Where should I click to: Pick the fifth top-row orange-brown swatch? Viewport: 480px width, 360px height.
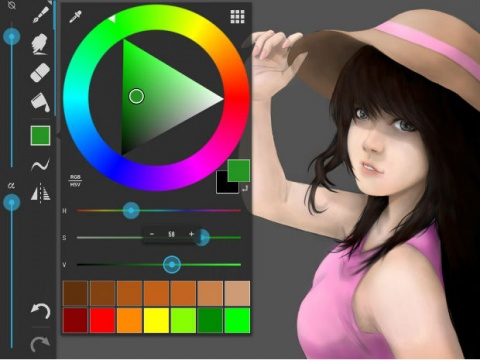tap(183, 293)
